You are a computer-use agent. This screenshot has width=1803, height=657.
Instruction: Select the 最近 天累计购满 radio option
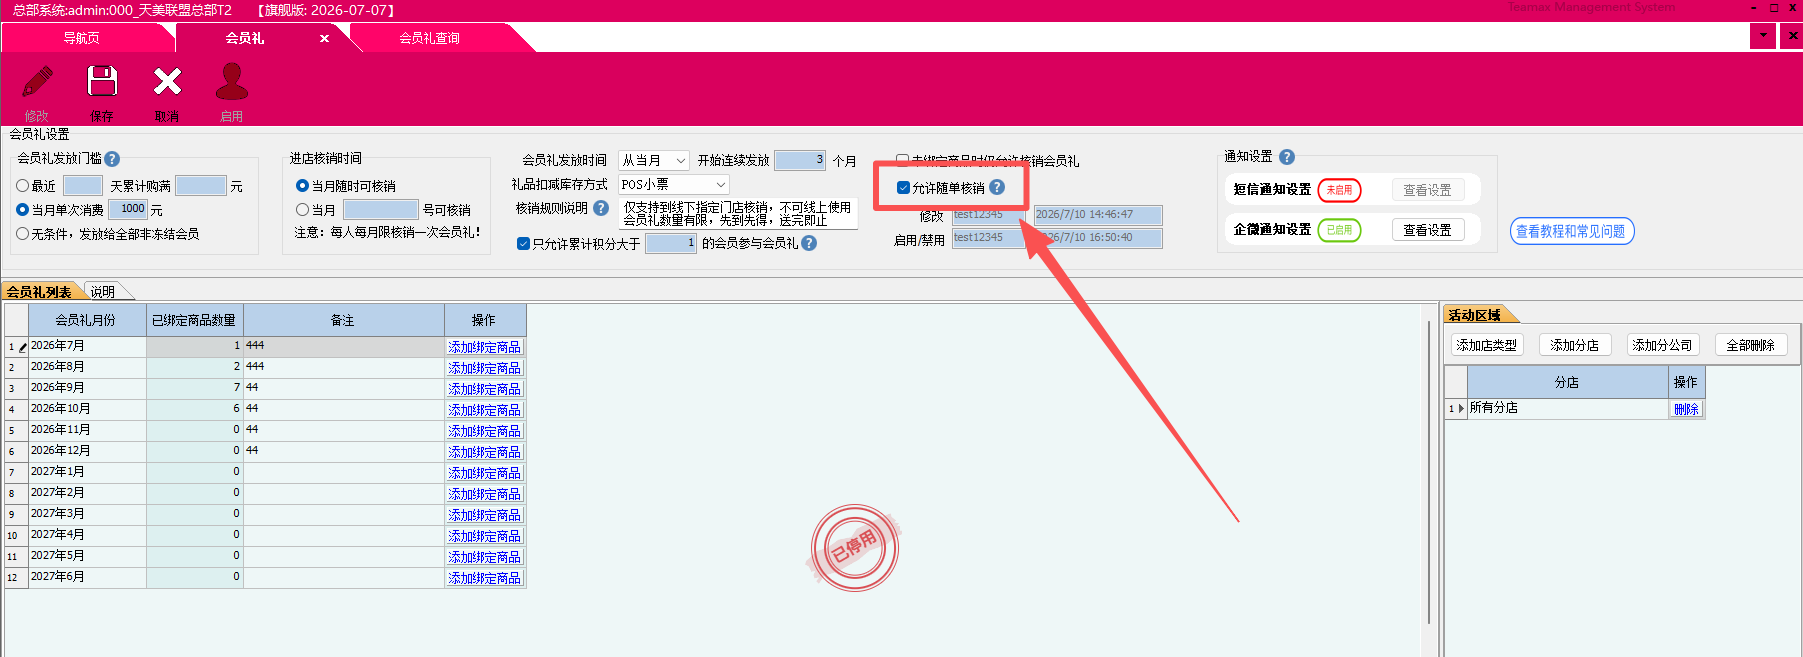(x=22, y=186)
